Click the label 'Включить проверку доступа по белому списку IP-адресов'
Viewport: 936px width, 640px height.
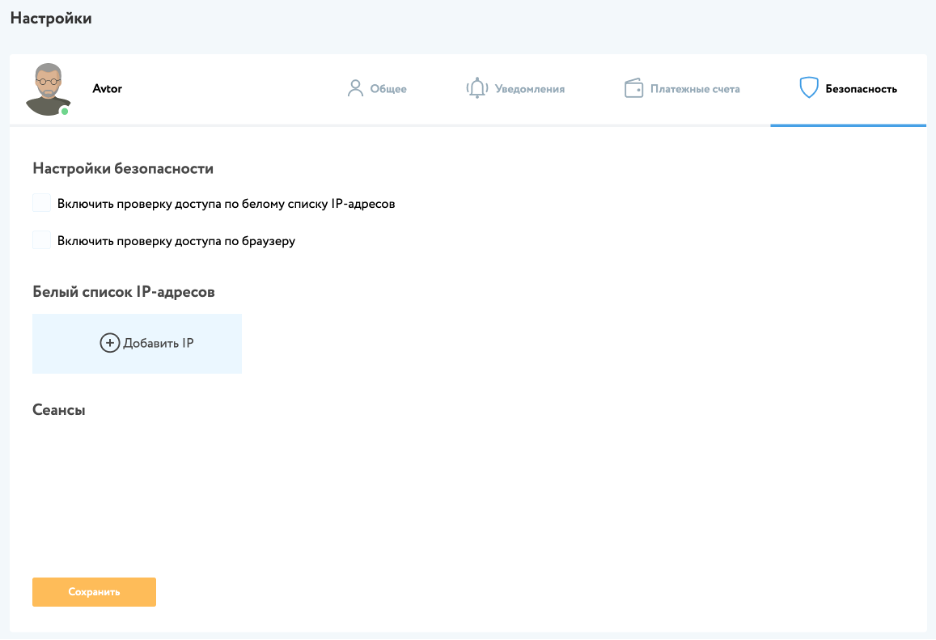(226, 204)
